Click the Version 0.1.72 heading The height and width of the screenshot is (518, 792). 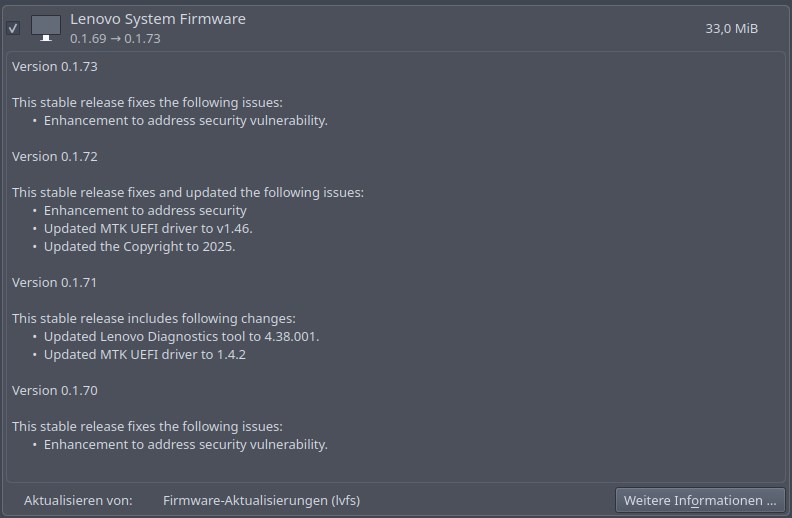[54, 156]
